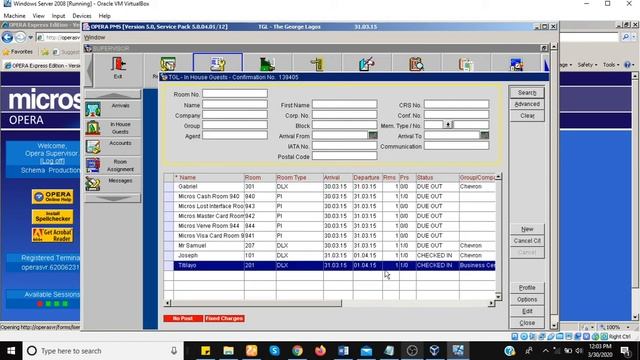Open the VirtualBox Input menu

[x=58, y=16]
